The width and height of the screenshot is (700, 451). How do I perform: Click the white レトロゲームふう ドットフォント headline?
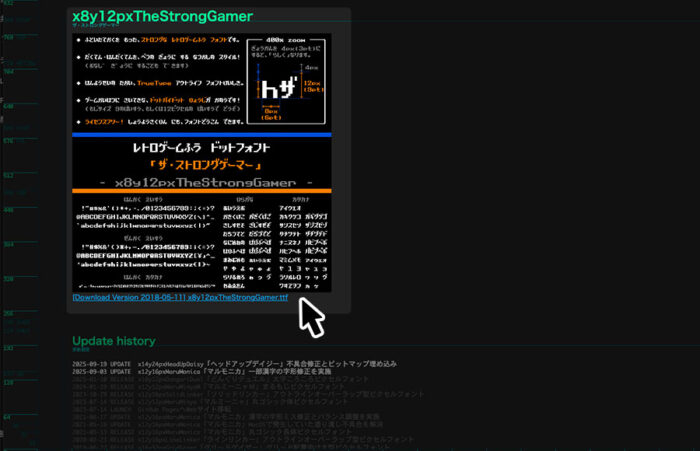[x=201, y=147]
